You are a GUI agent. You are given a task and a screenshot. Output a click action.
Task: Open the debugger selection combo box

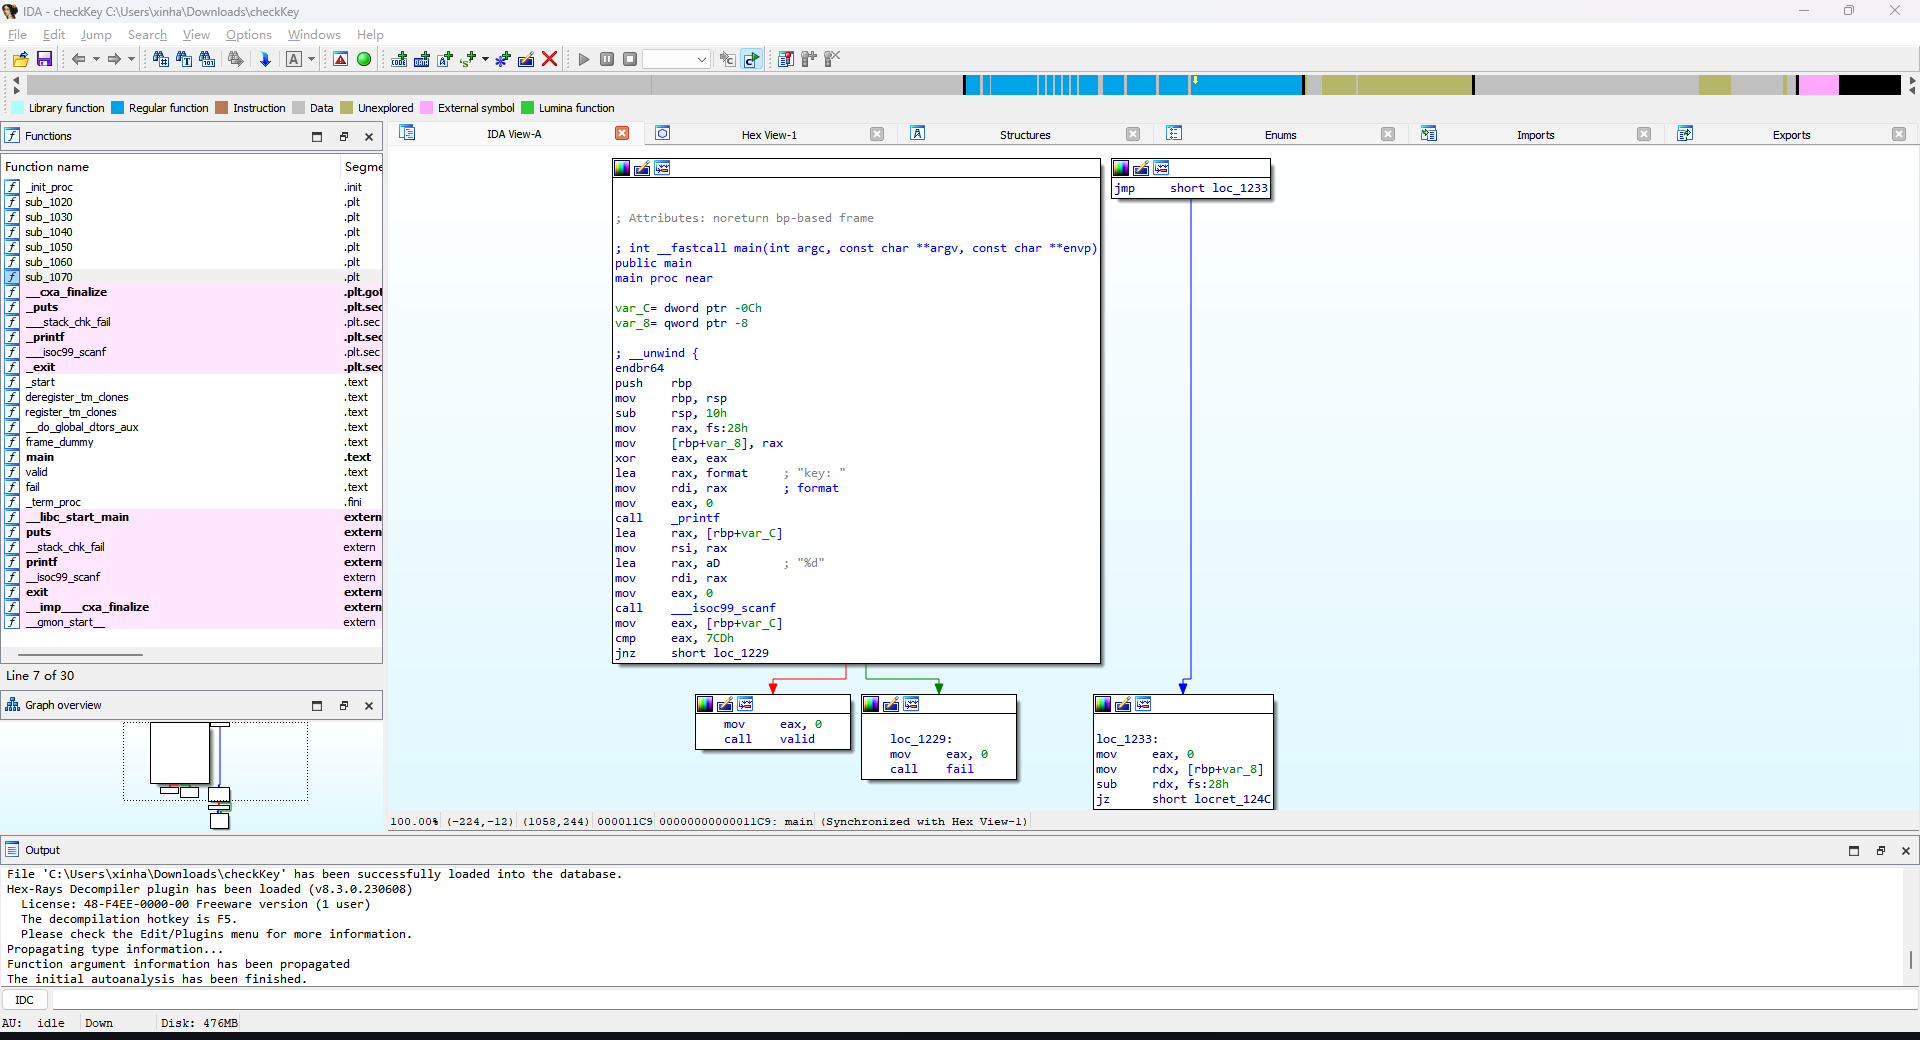676,60
